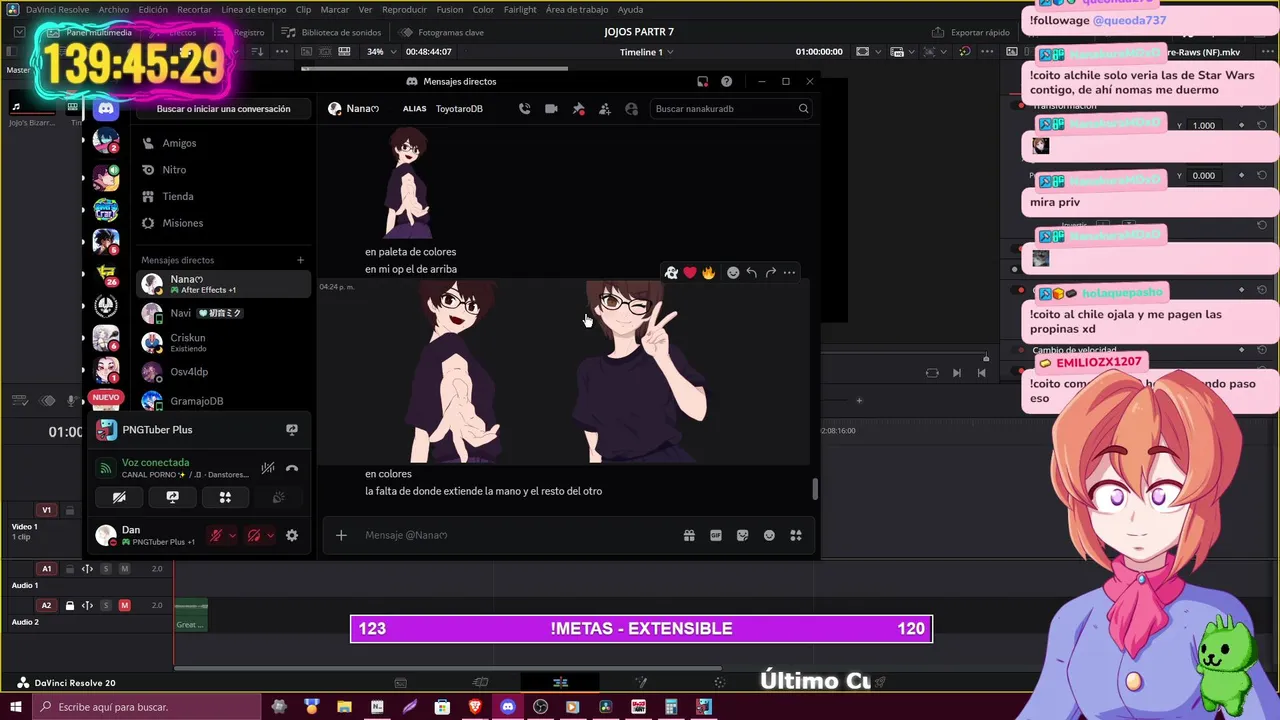Open Discord help question mark icon
Screen dimensions: 1280x720
(727, 81)
